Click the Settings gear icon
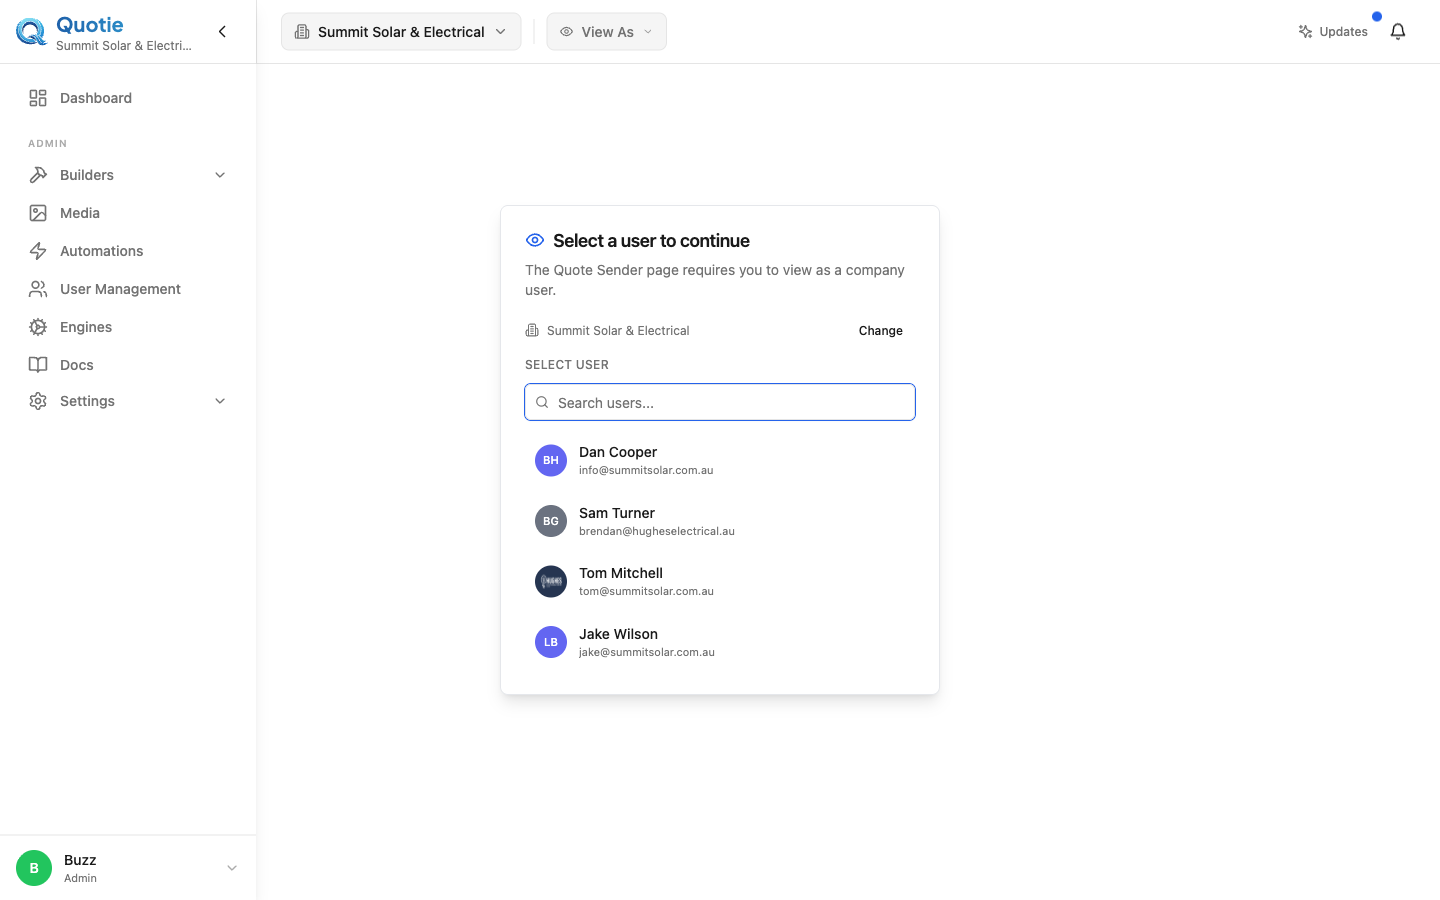1440x900 pixels. tap(38, 401)
